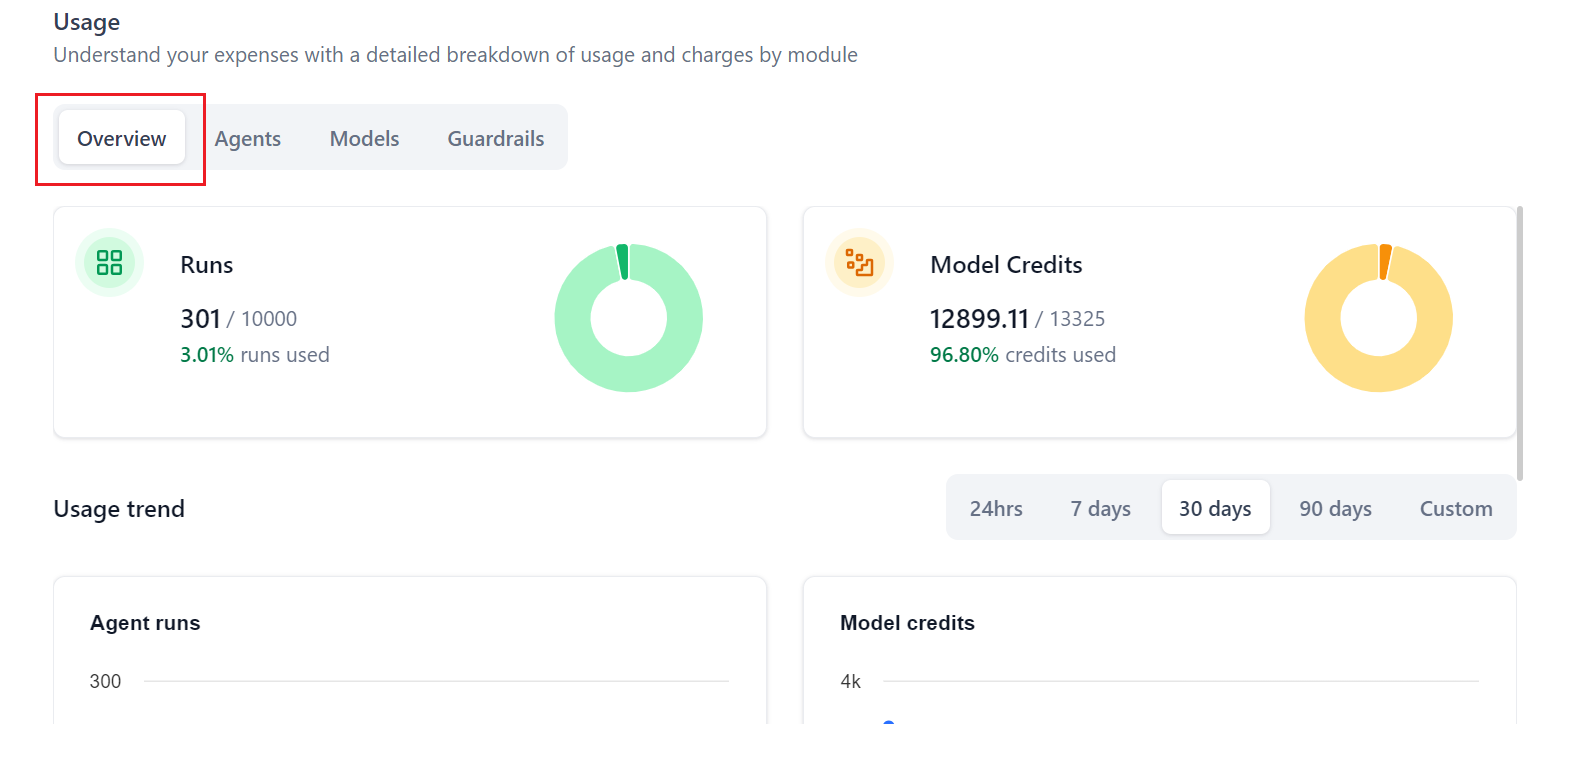Viewport: 1580px width, 770px height.
Task: Select the 24hrs time range
Action: (x=996, y=508)
